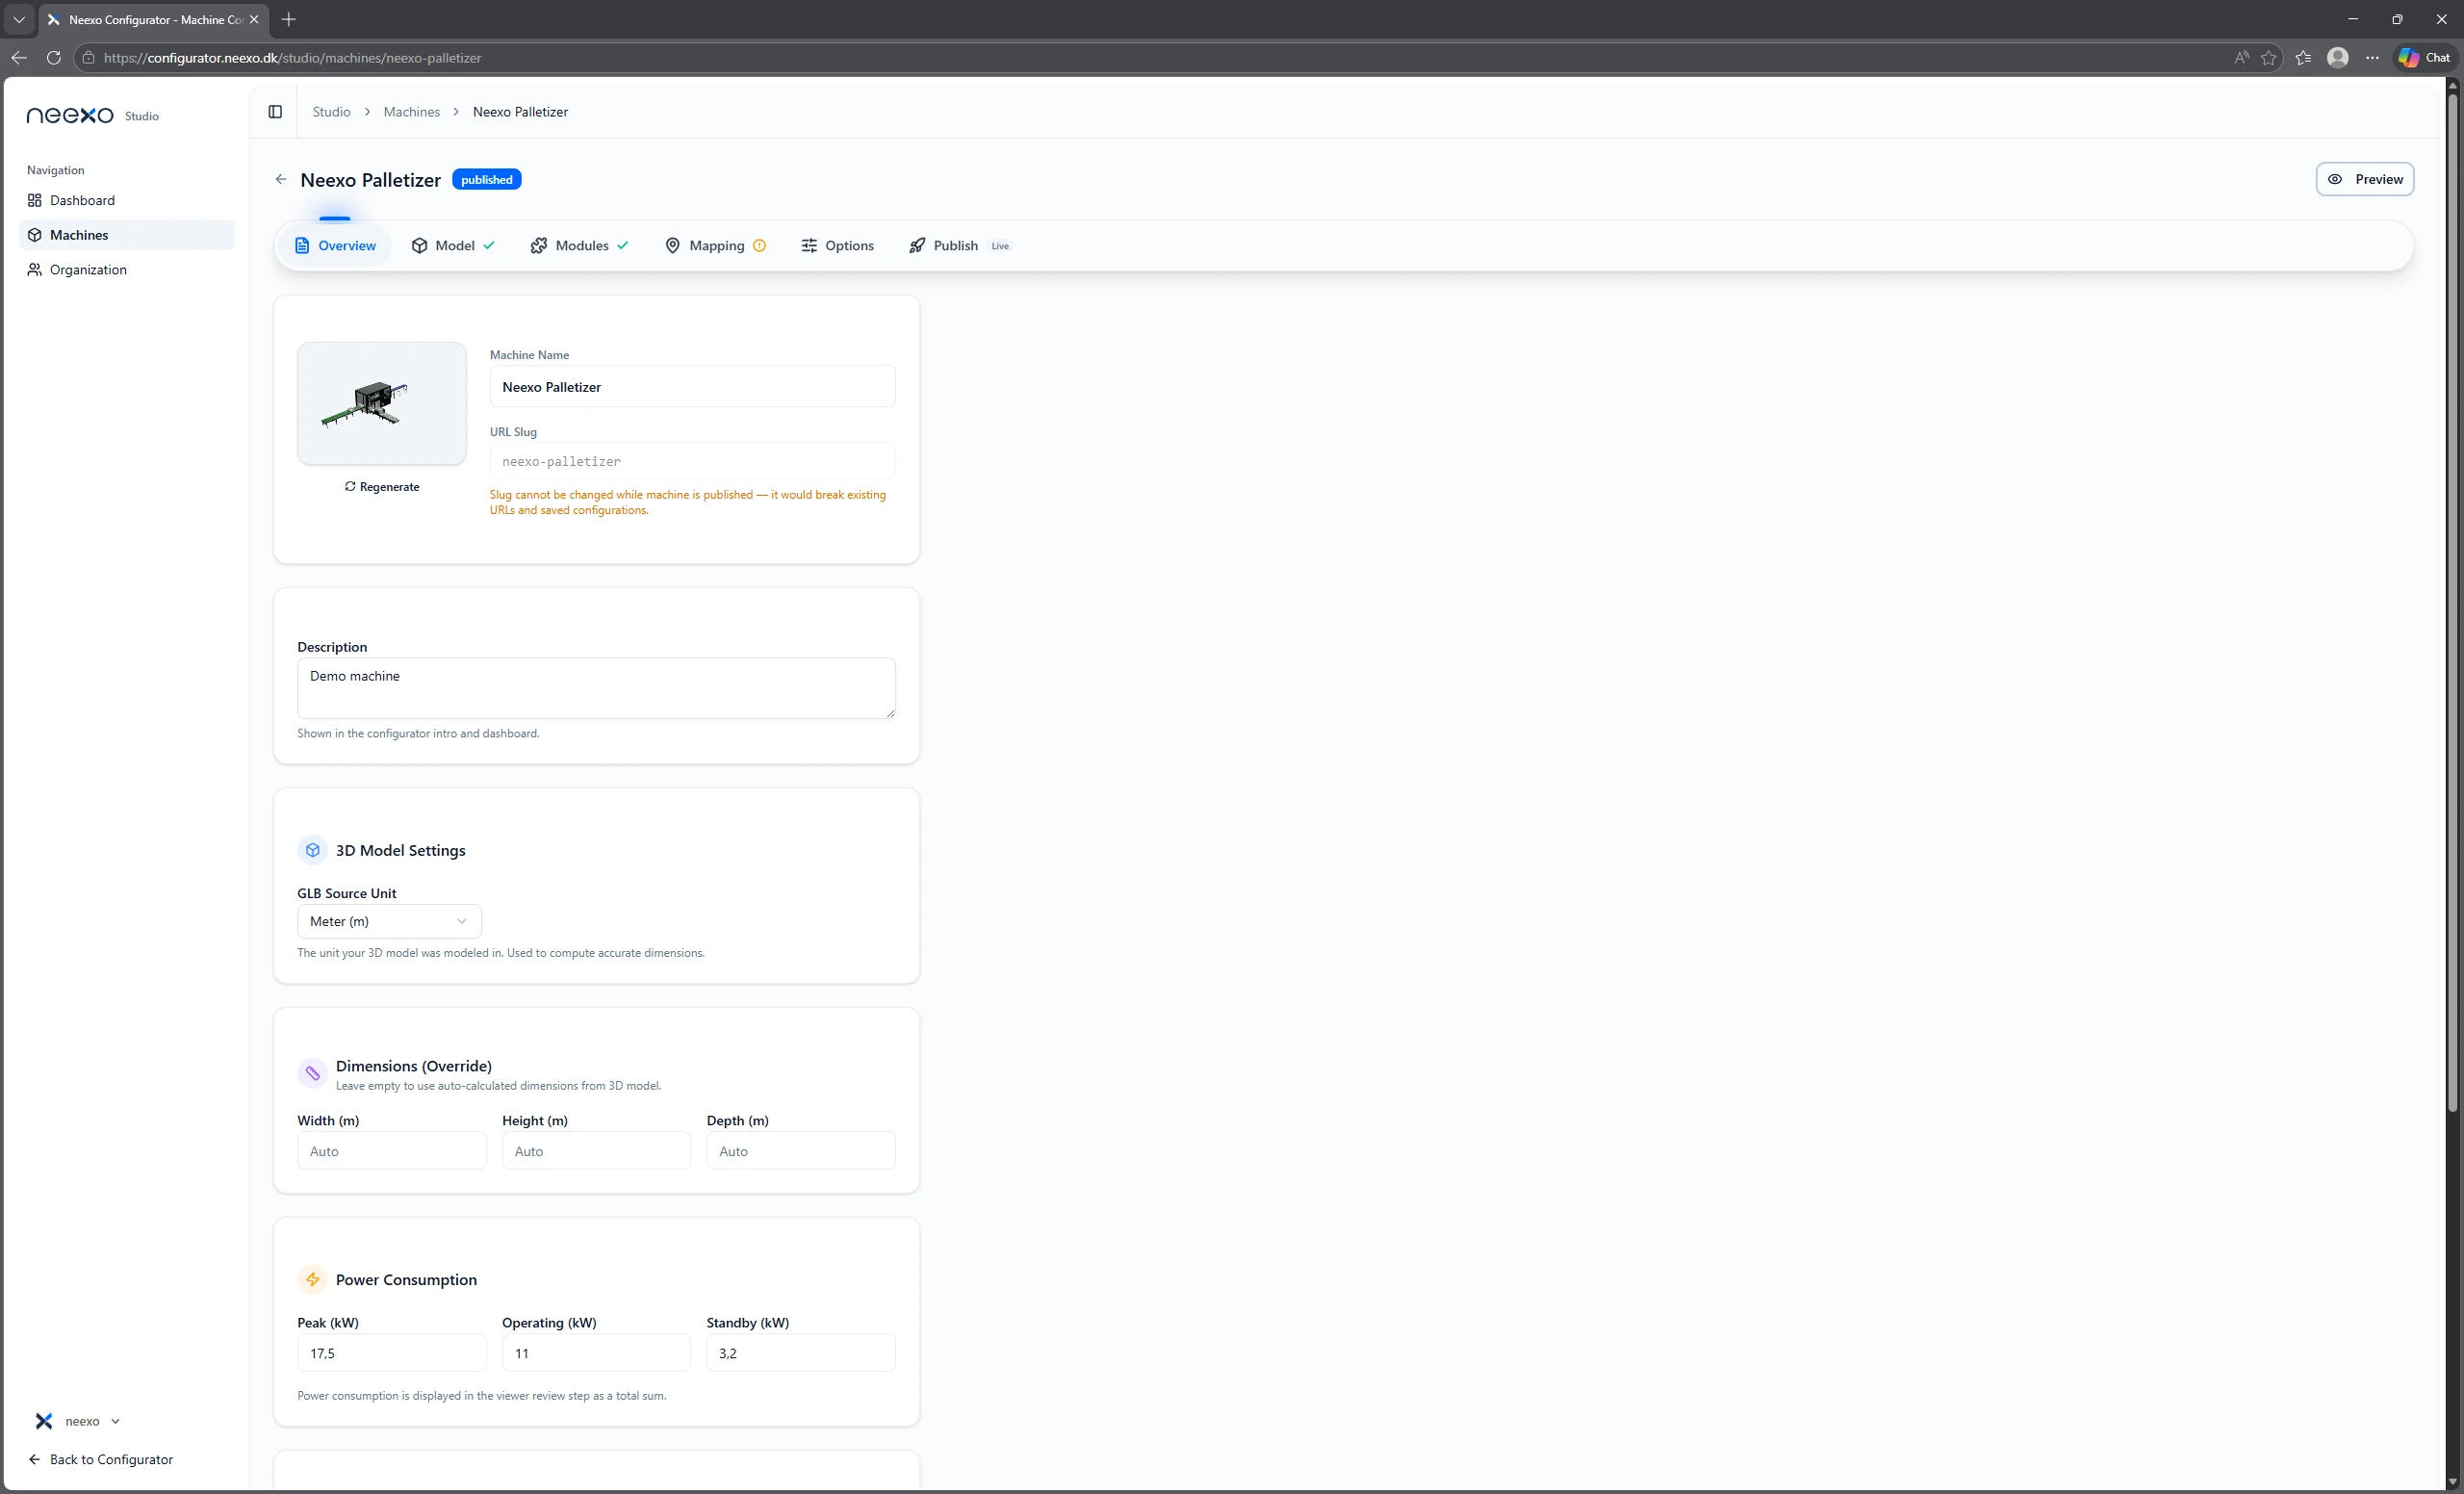Switch to the Mapping tab
The width and height of the screenshot is (2464, 1494).
pos(716,246)
